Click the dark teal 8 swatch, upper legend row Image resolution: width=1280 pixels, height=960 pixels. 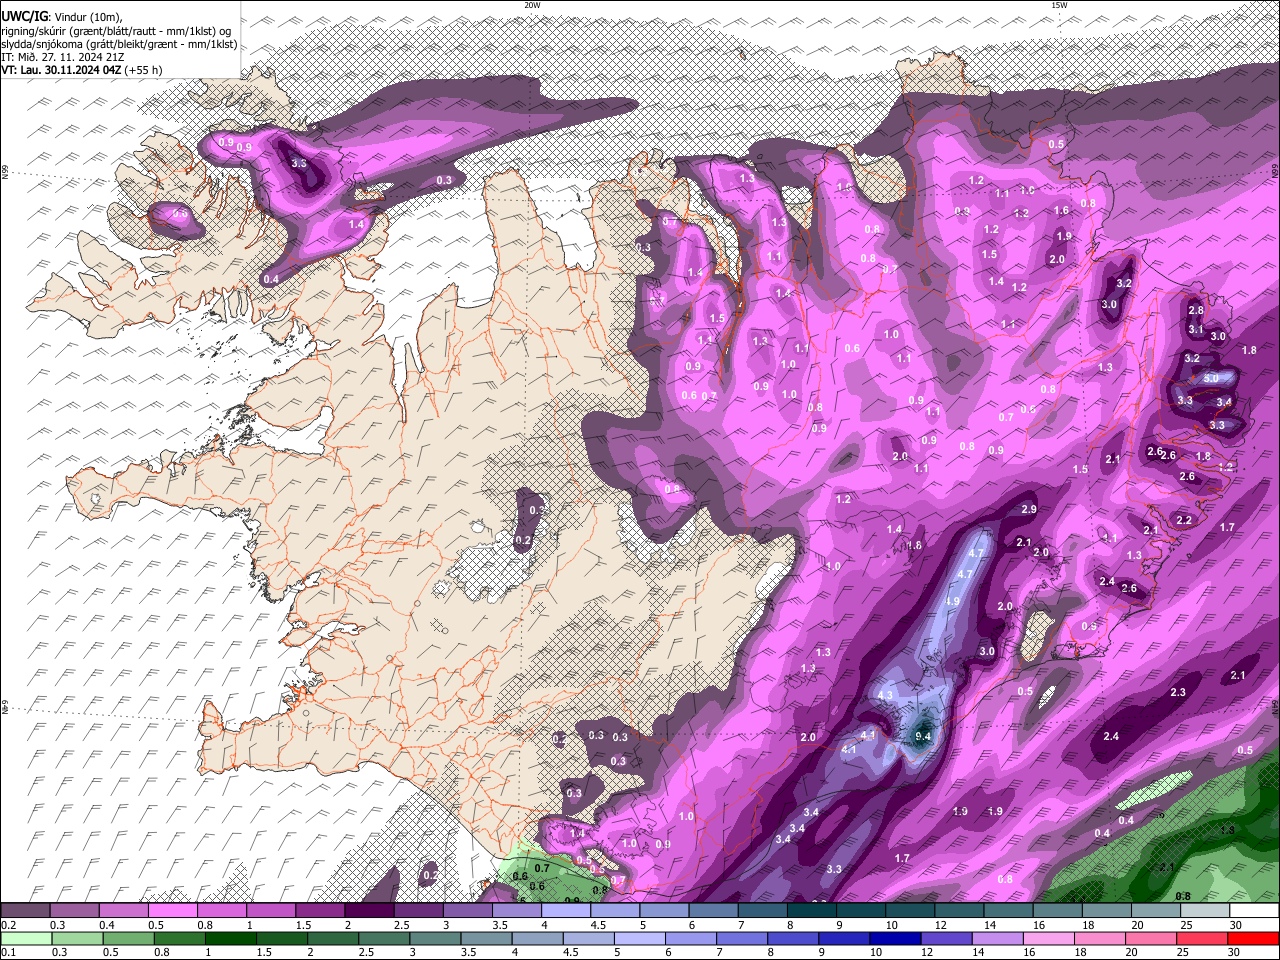810,911
